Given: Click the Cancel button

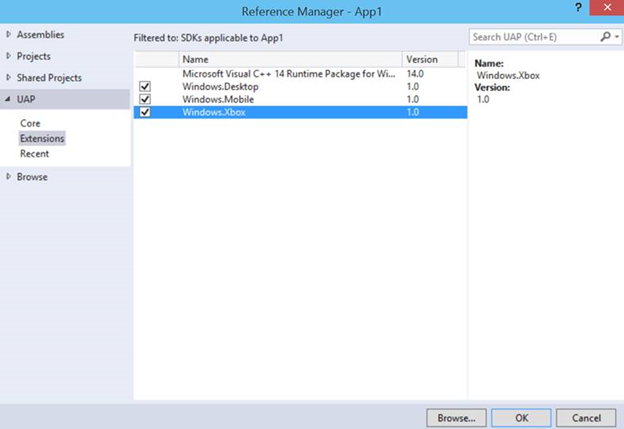Looking at the screenshot, I should click(x=586, y=418).
